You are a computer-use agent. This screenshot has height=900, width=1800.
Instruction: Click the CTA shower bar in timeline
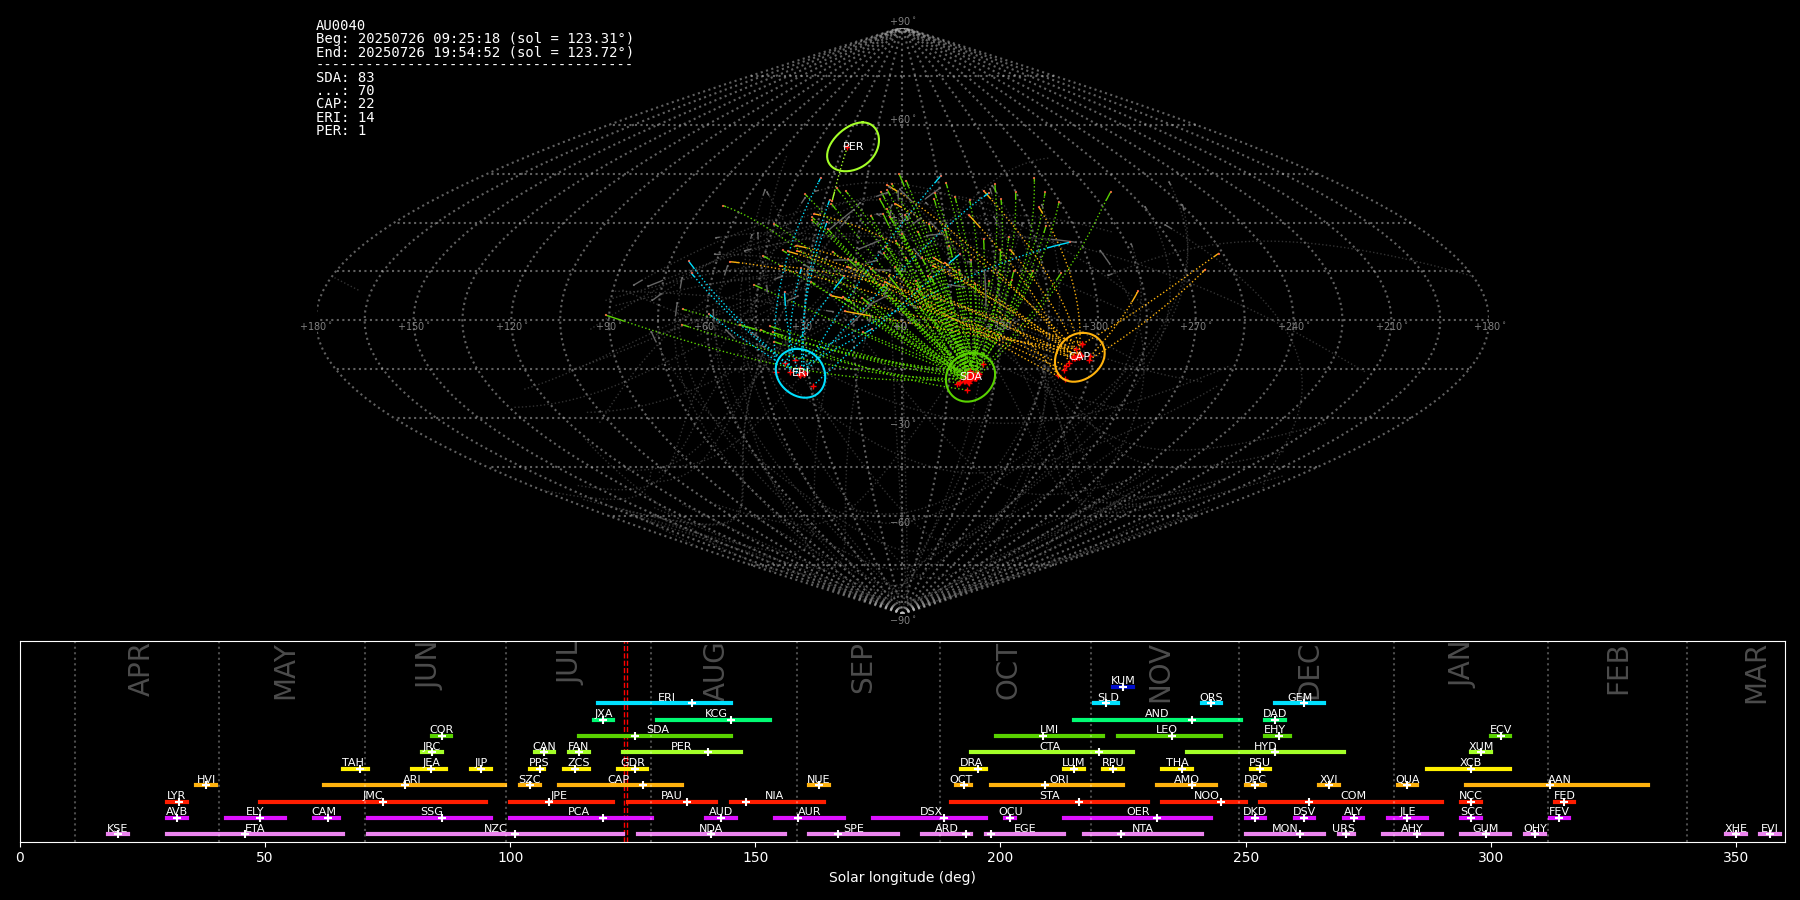click(1052, 752)
